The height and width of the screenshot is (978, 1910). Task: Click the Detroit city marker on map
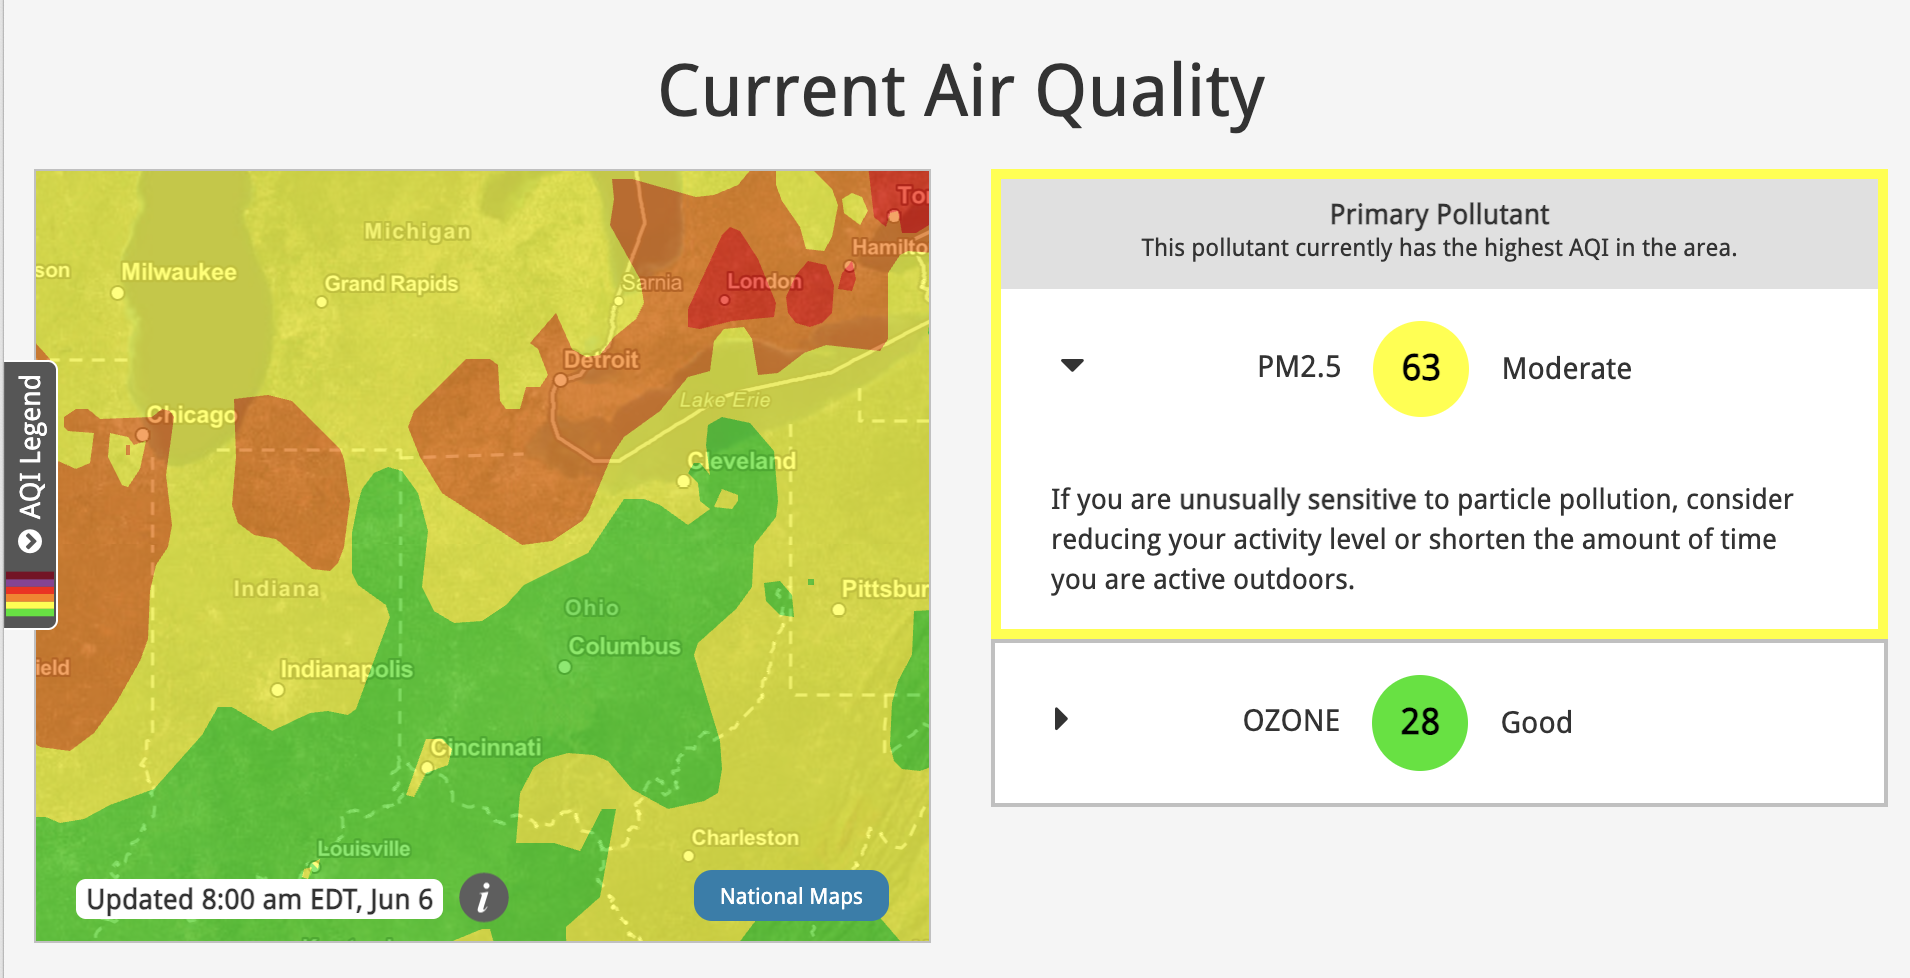point(560,380)
